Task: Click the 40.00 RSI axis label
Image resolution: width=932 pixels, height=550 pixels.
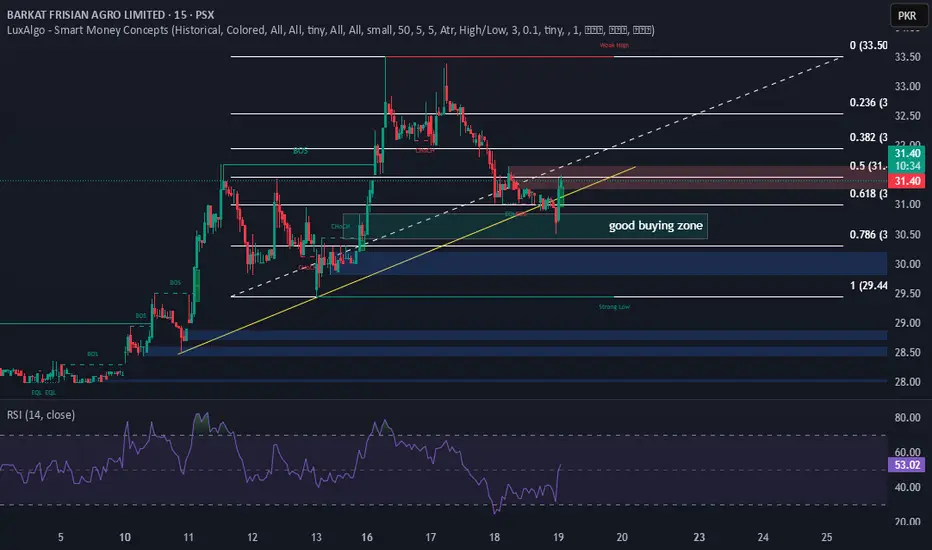Action: click(x=908, y=488)
